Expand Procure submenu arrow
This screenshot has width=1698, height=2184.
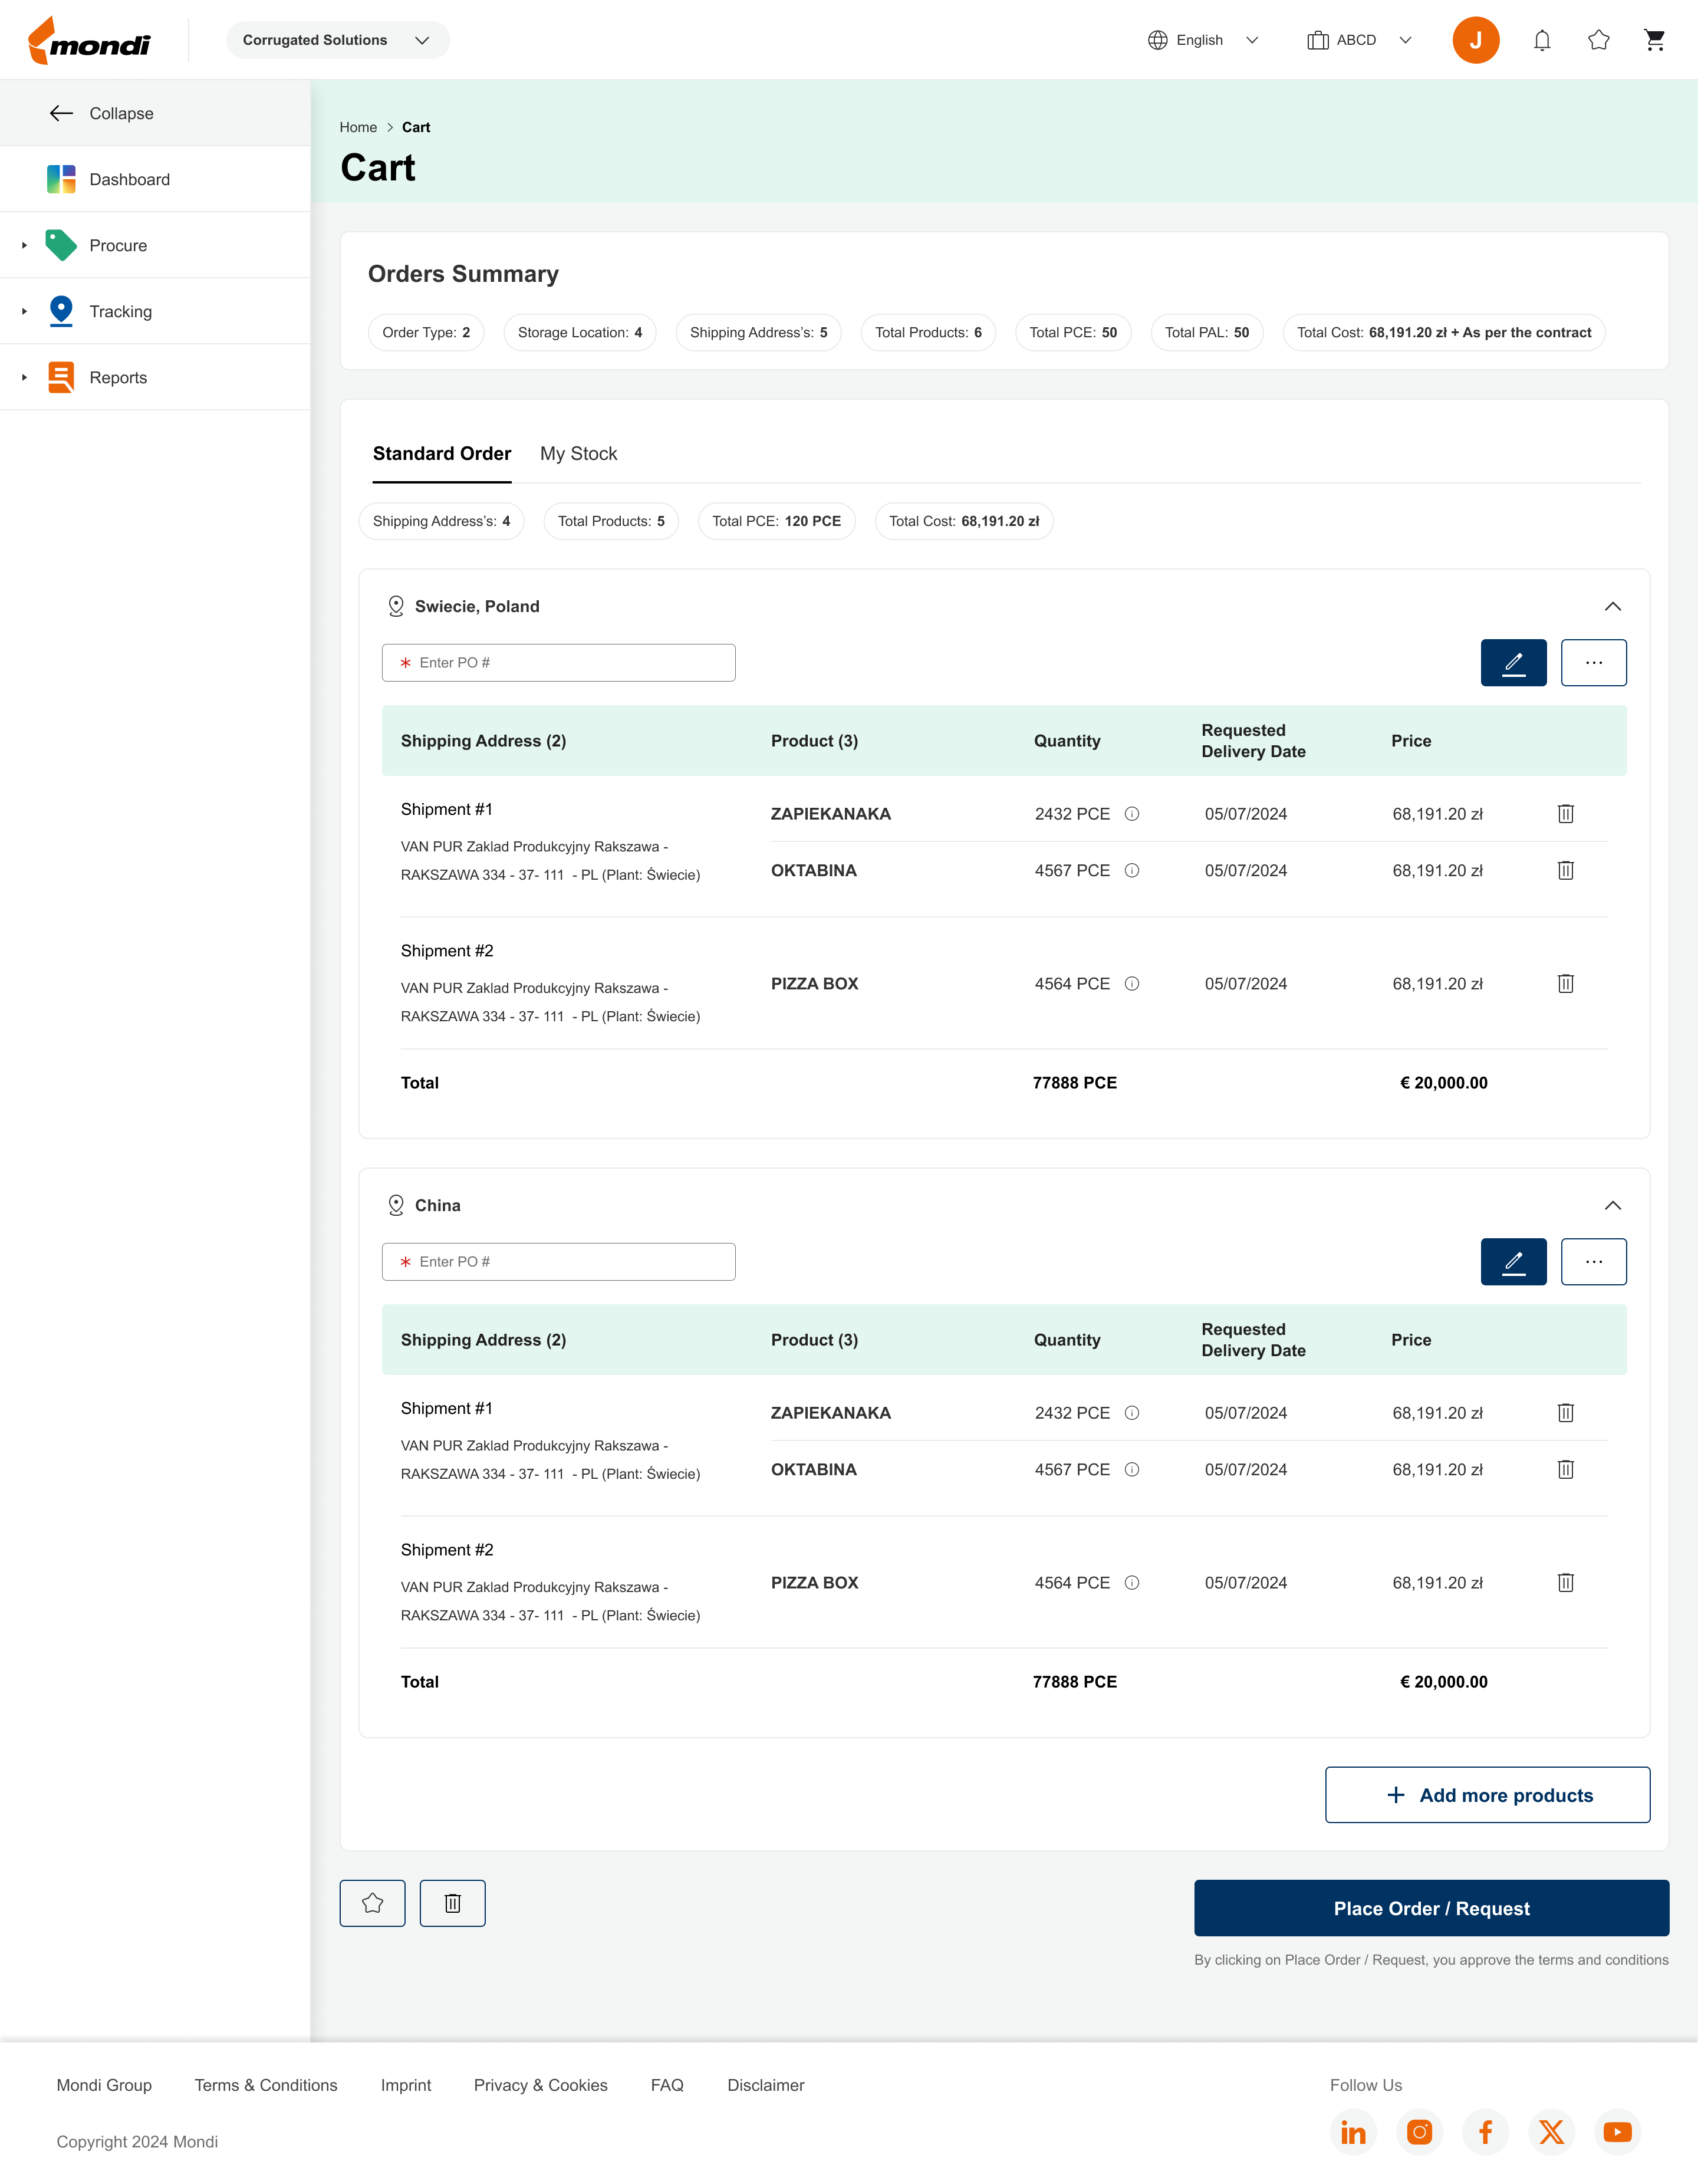tap(24, 245)
